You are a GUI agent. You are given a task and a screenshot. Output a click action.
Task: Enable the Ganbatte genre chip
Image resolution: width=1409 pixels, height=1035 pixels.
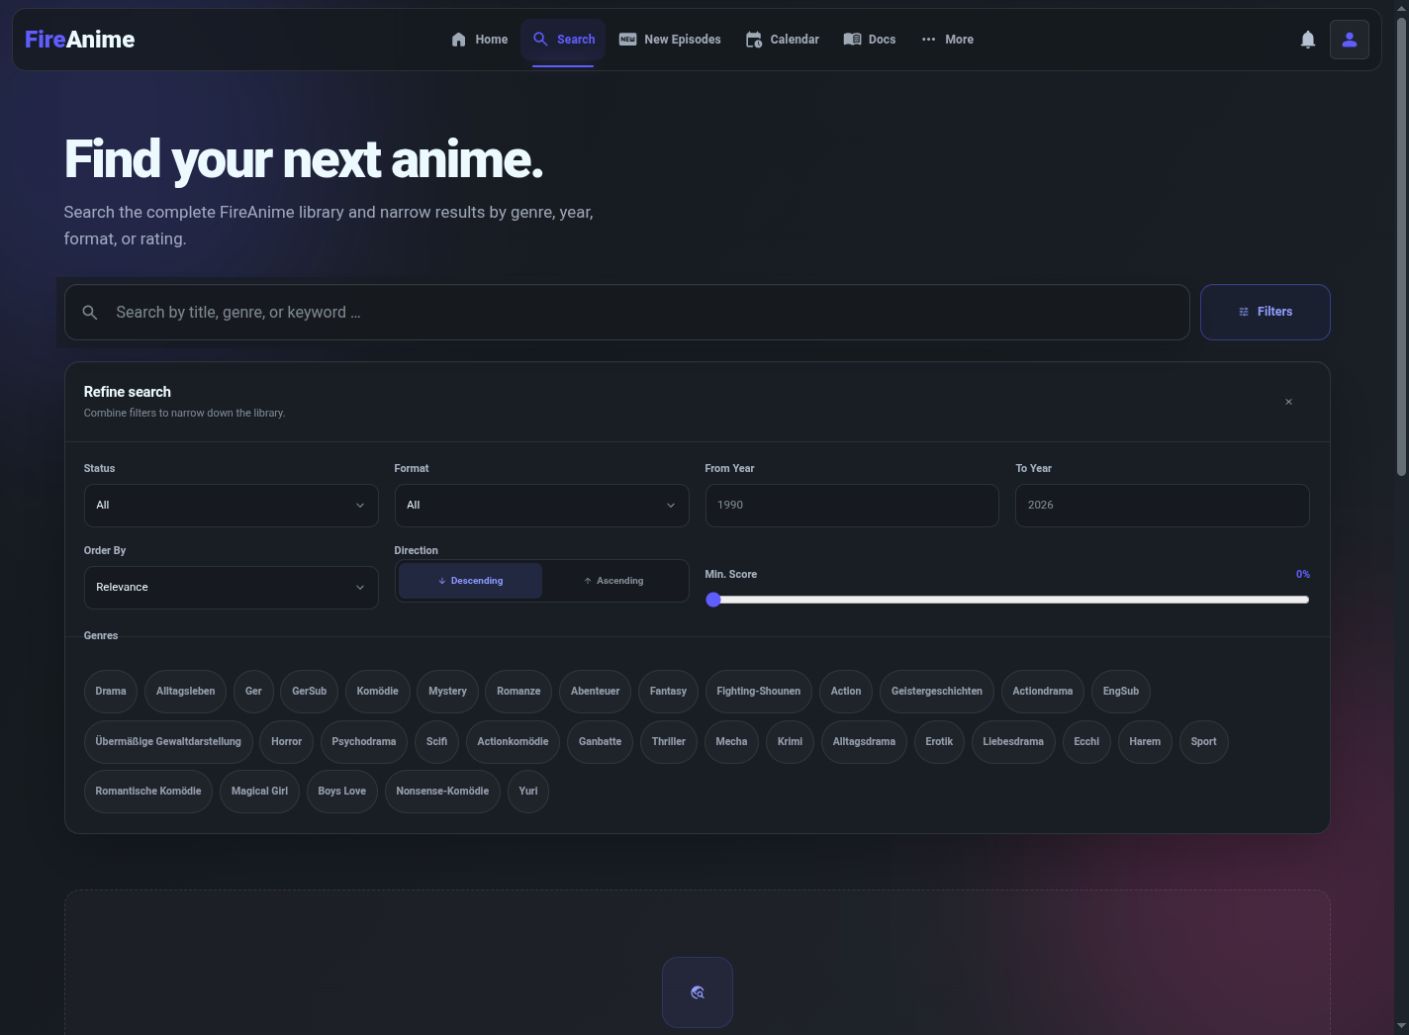click(600, 742)
